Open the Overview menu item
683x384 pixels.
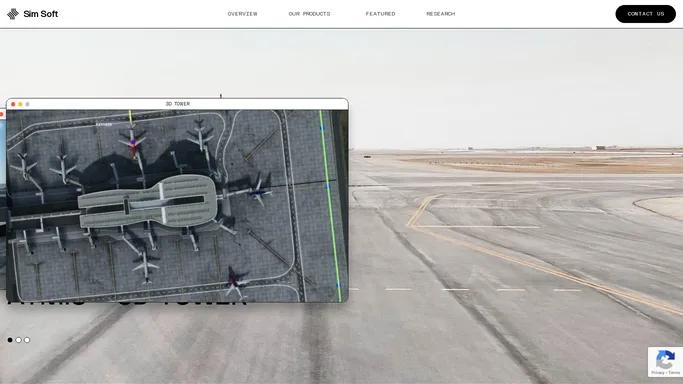pyautogui.click(x=242, y=14)
